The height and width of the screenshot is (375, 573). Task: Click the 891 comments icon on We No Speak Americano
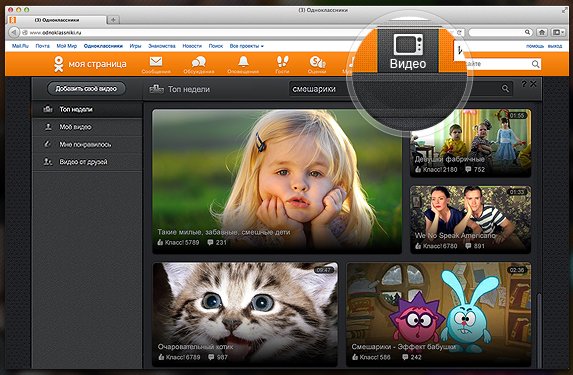475,246
